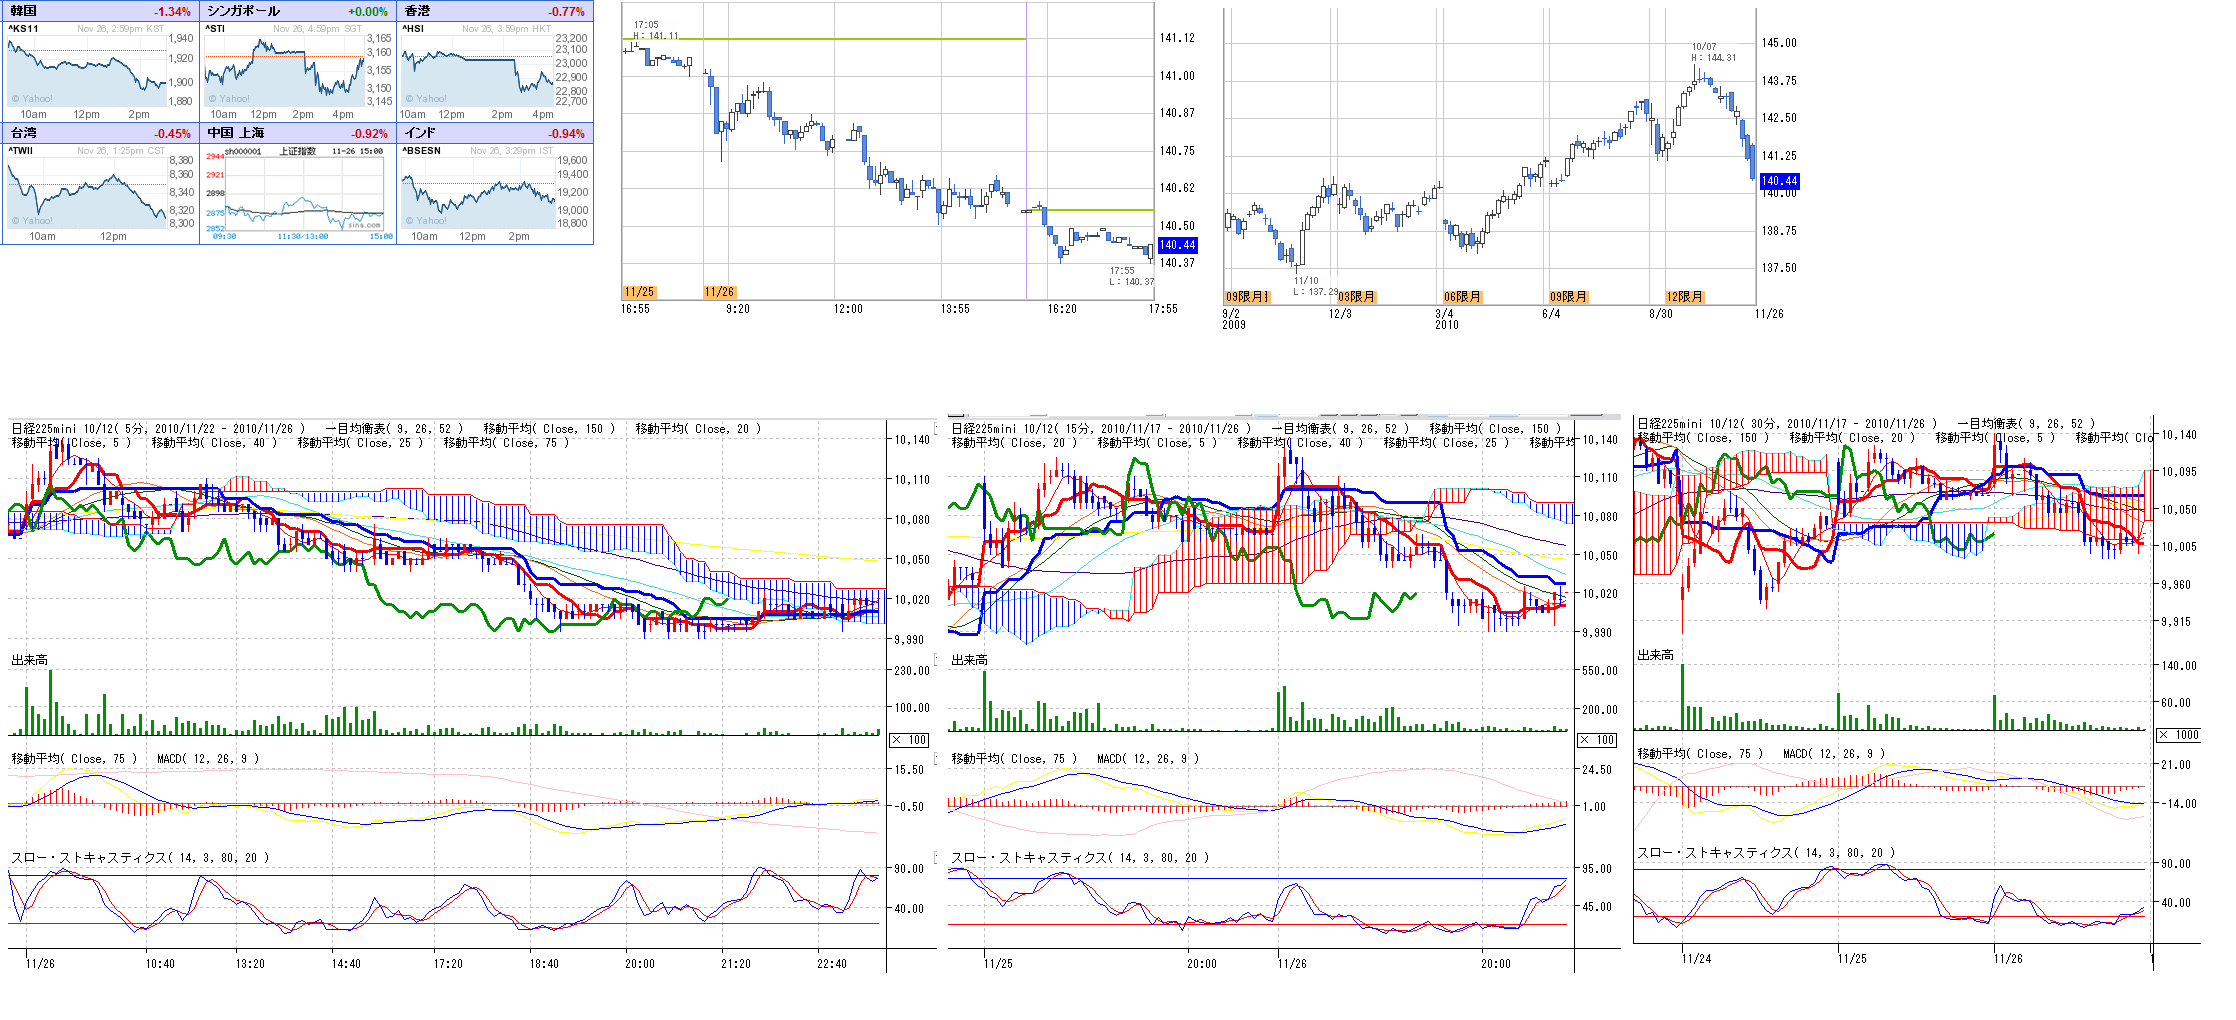
Task: Click the ×1000 volume scale box on 30-minute chart
Action: pyautogui.click(x=2177, y=735)
